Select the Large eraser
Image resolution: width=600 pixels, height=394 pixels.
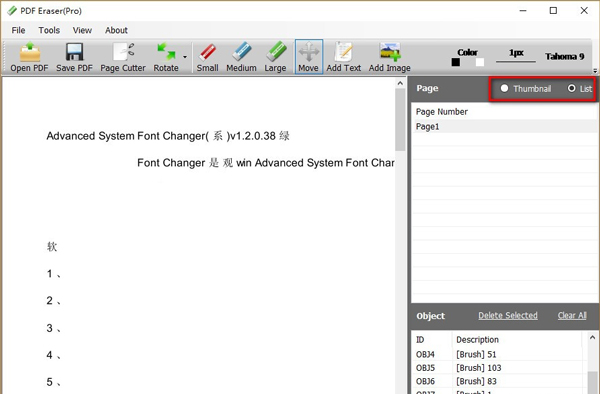click(x=276, y=52)
